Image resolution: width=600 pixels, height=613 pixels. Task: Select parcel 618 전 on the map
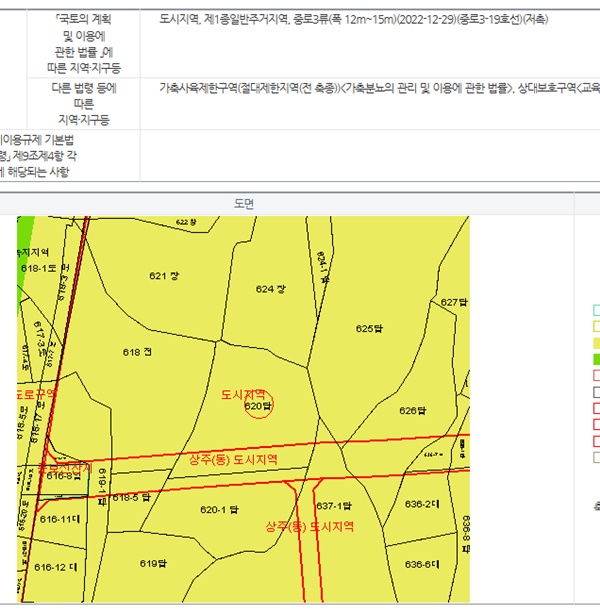137,352
